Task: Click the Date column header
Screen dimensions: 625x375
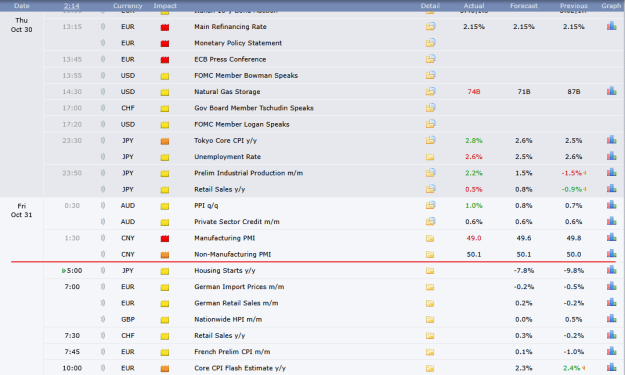Action: [x=22, y=6]
